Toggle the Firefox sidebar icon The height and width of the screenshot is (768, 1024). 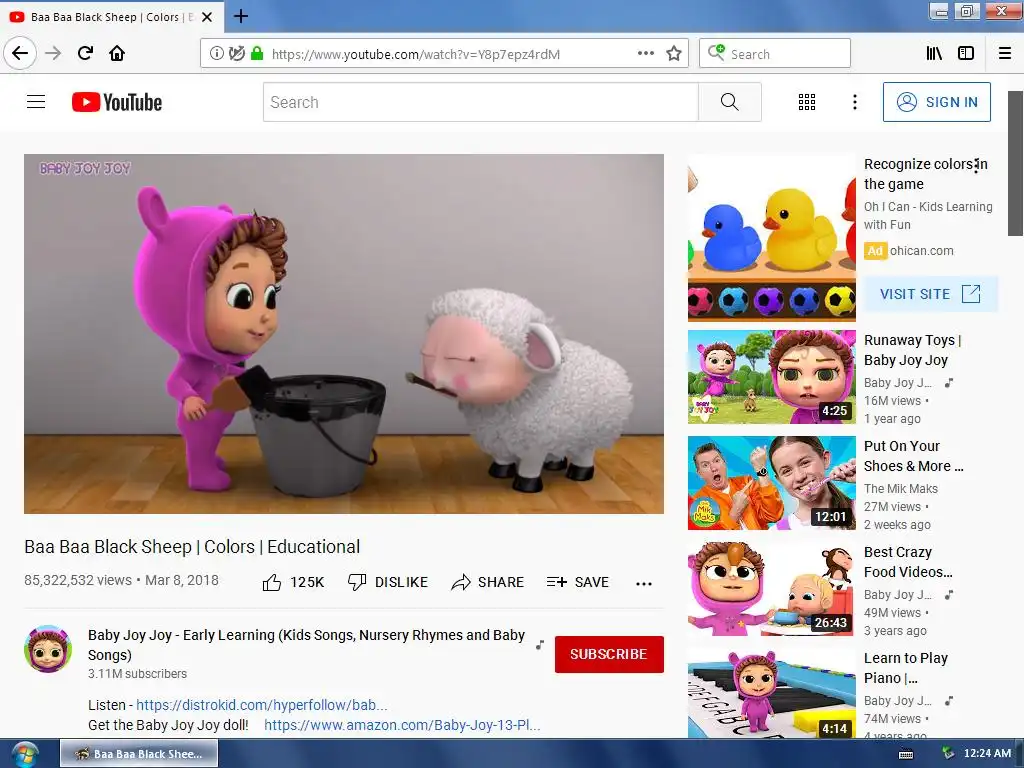[966, 54]
